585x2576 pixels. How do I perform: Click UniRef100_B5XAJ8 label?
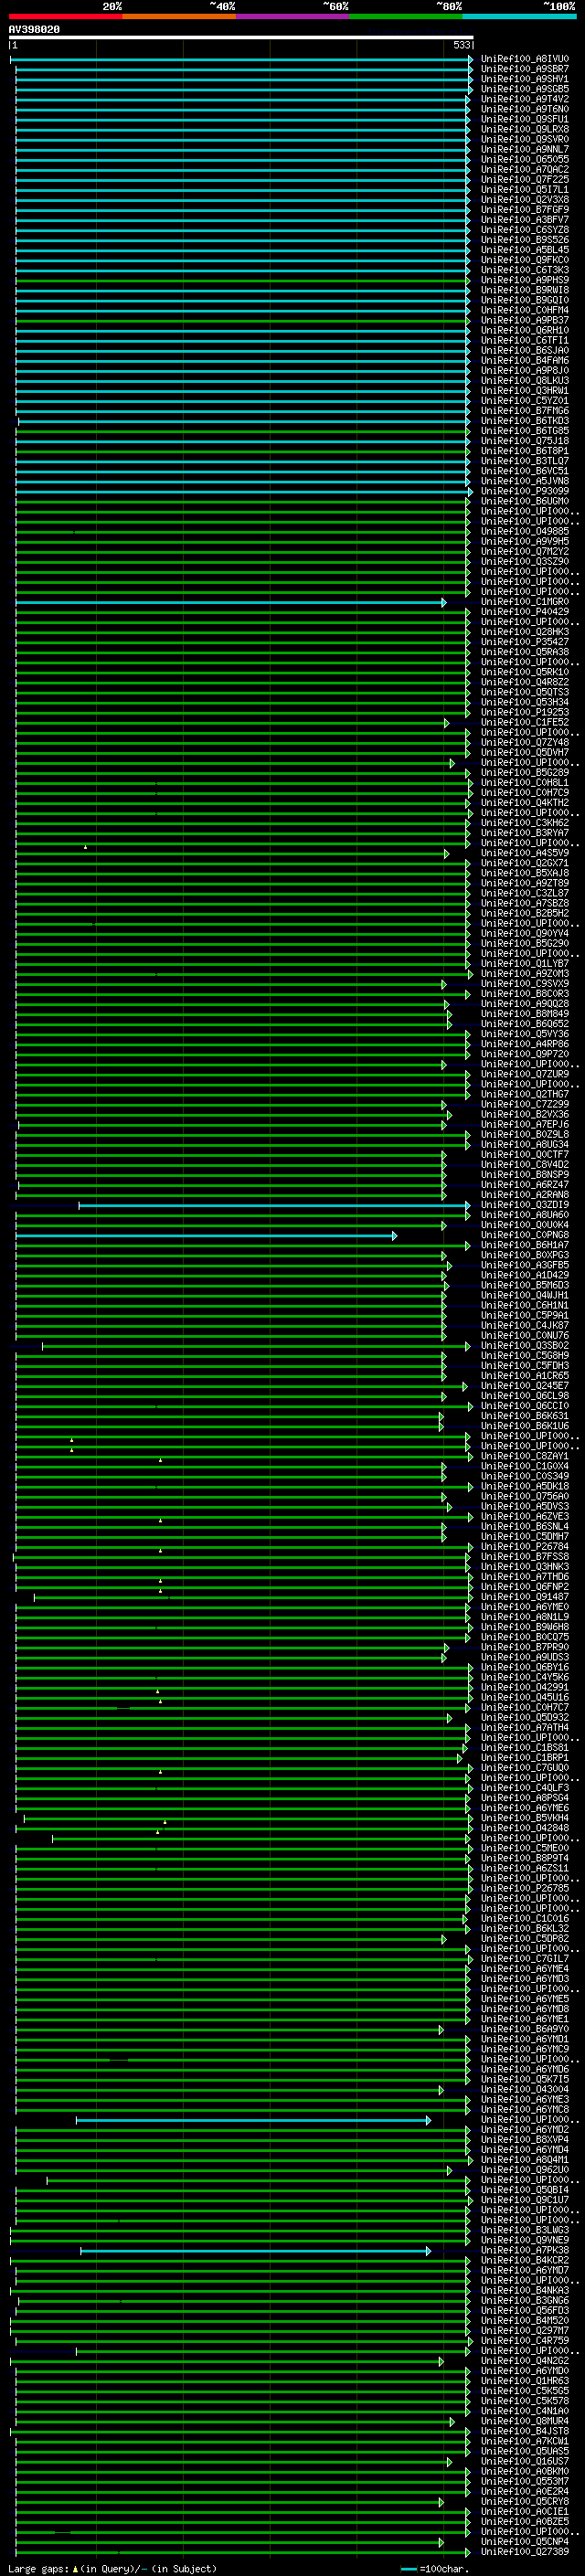pyautogui.click(x=524, y=873)
